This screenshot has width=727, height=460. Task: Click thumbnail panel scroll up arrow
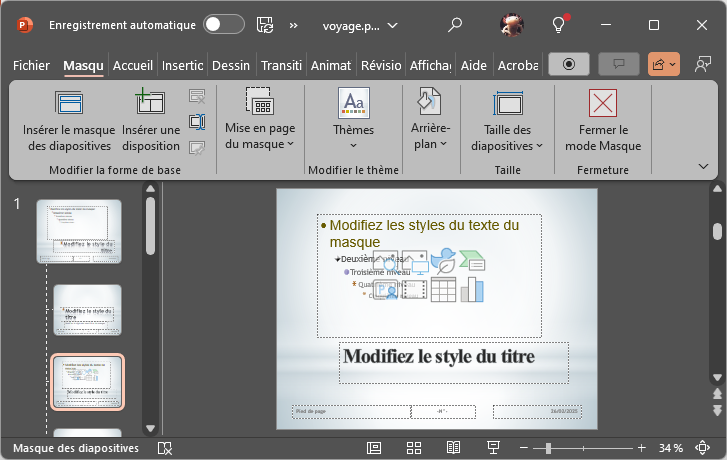click(x=150, y=188)
